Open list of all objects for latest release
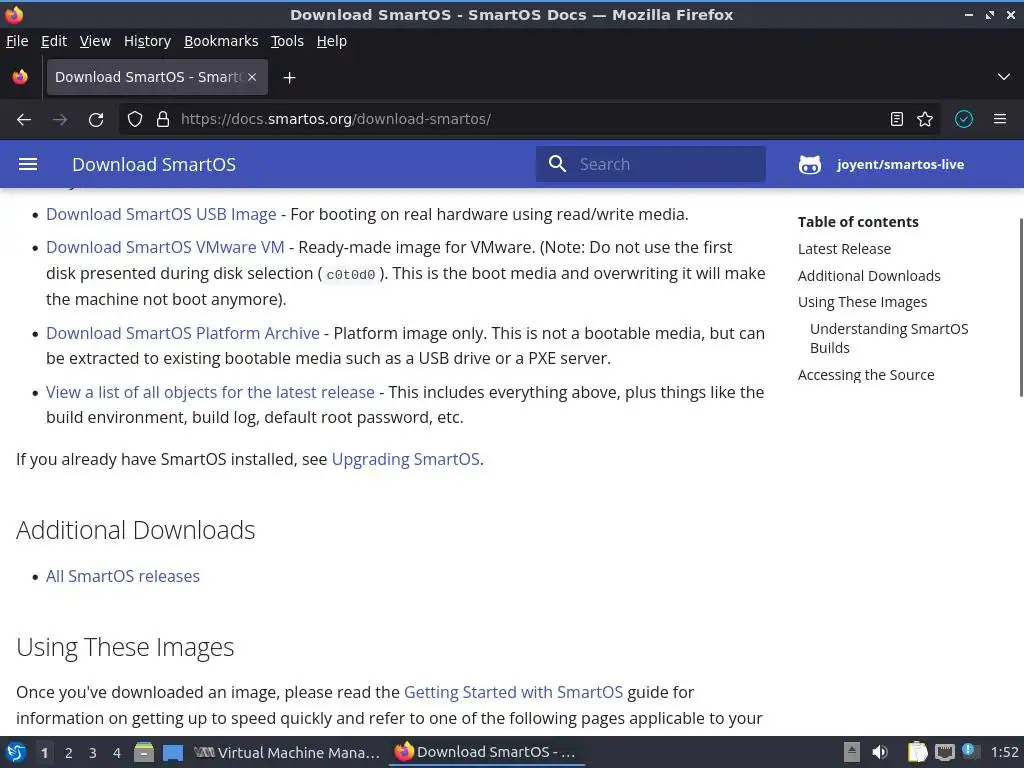Image resolution: width=1024 pixels, height=768 pixels. coord(210,392)
